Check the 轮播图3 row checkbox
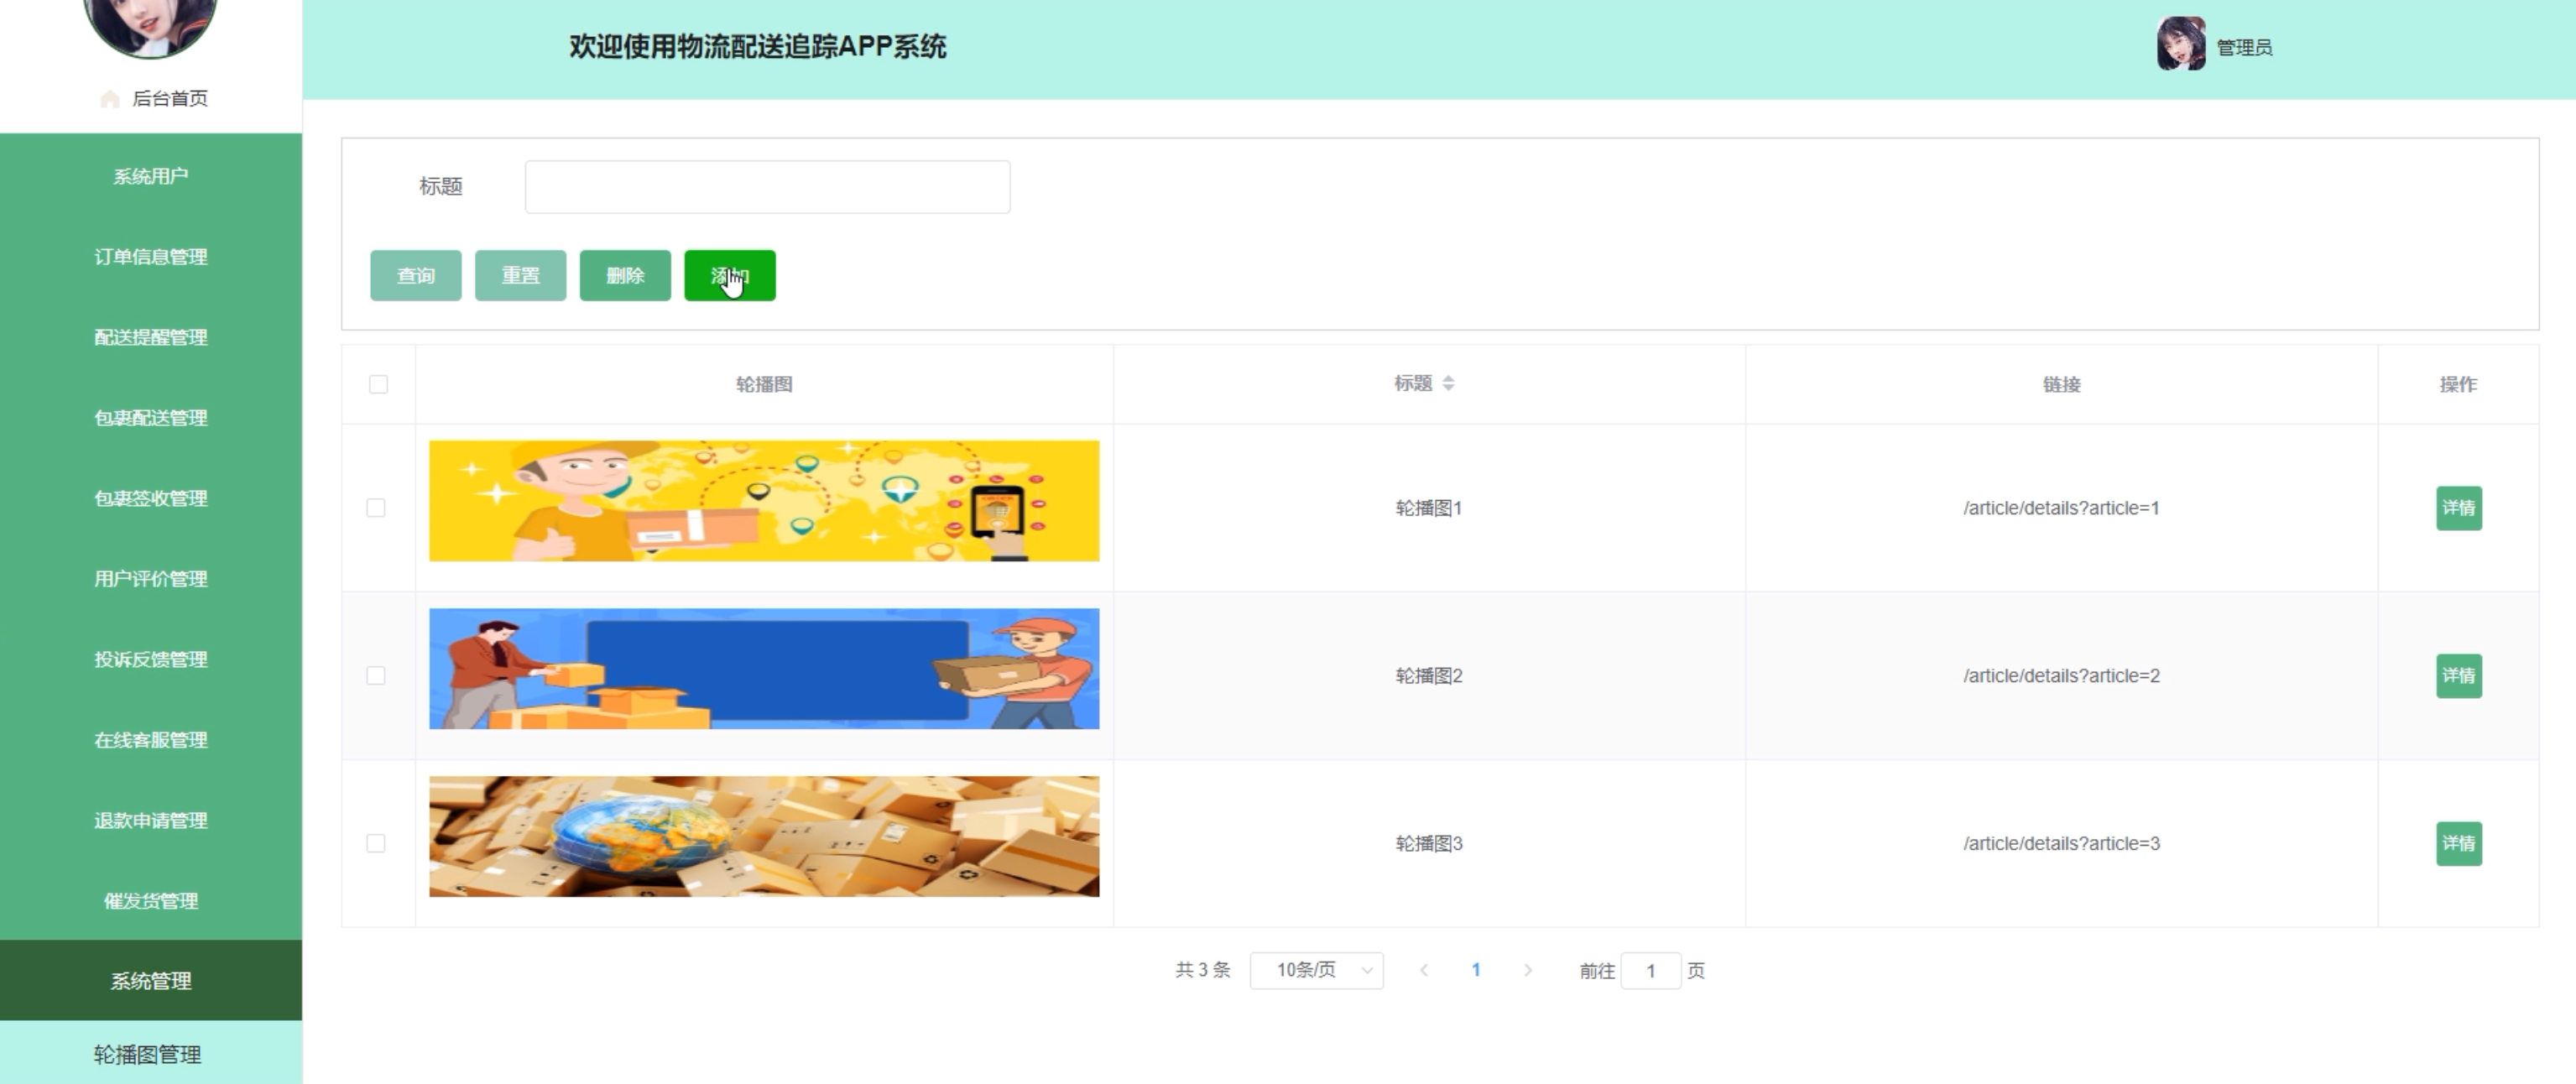This screenshot has height=1084, width=2576. coord(376,844)
